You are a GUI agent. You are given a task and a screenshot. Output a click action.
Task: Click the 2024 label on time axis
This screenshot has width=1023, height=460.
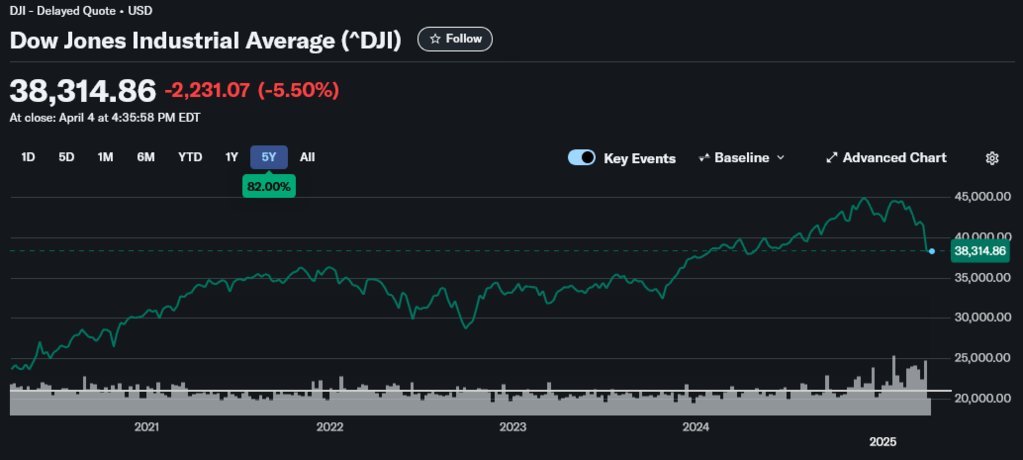pos(695,428)
